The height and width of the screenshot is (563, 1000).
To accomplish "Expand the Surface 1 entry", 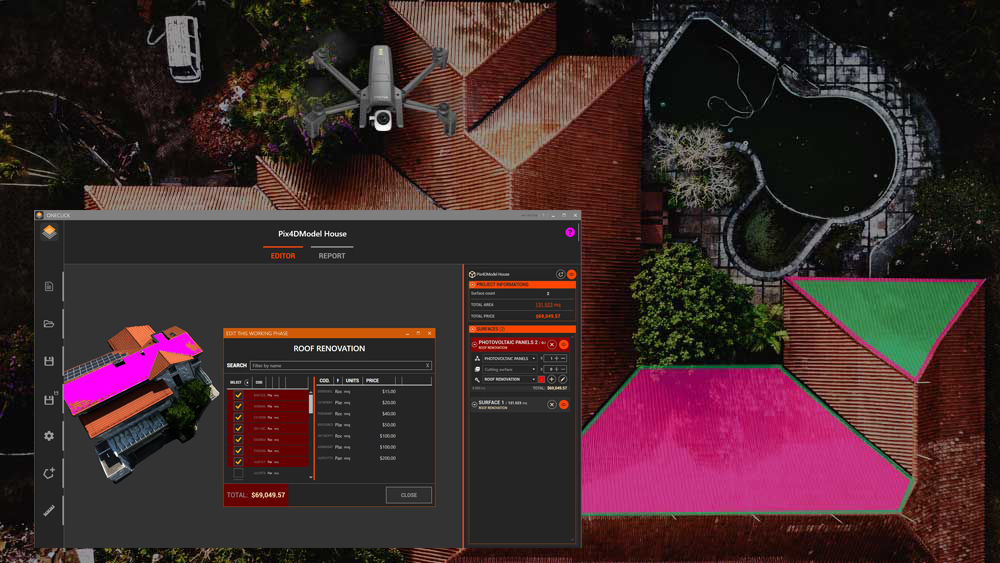I will (474, 404).
